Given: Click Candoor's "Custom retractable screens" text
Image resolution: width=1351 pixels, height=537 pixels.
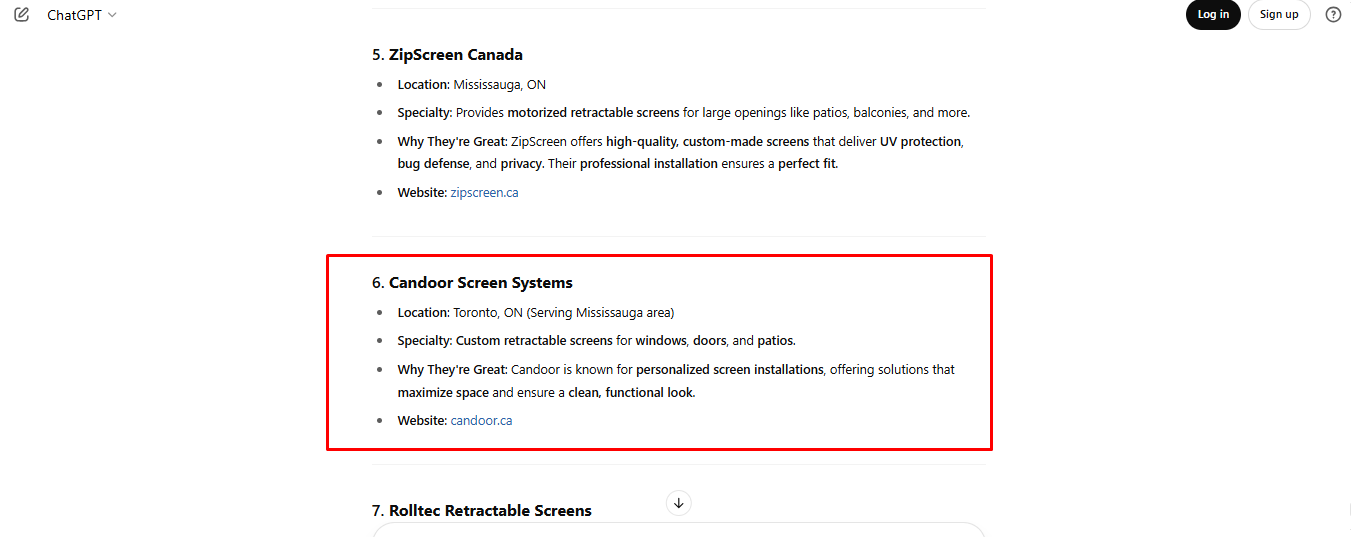Looking at the screenshot, I should pyautogui.click(x=534, y=341).
